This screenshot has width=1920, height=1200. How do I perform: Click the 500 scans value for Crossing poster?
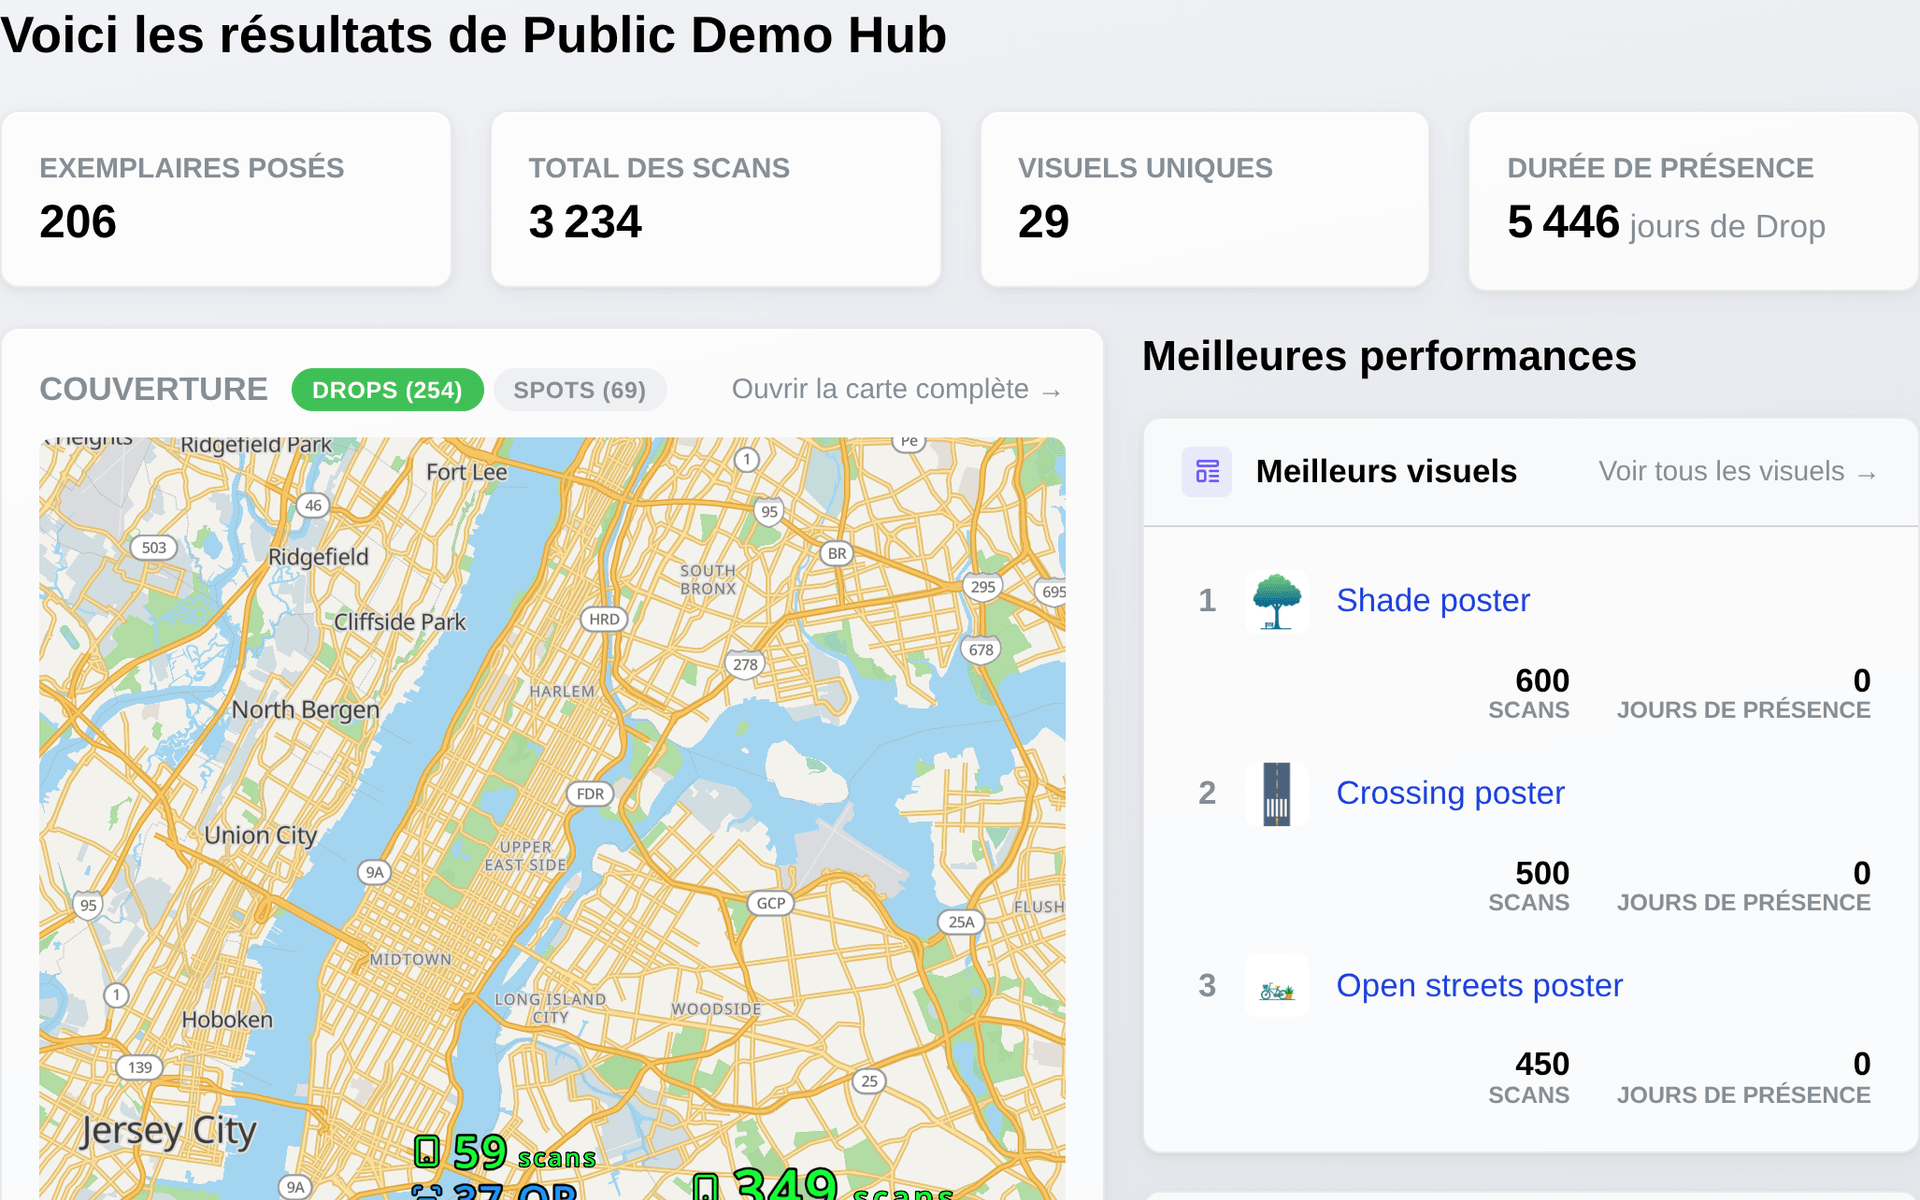point(1541,873)
